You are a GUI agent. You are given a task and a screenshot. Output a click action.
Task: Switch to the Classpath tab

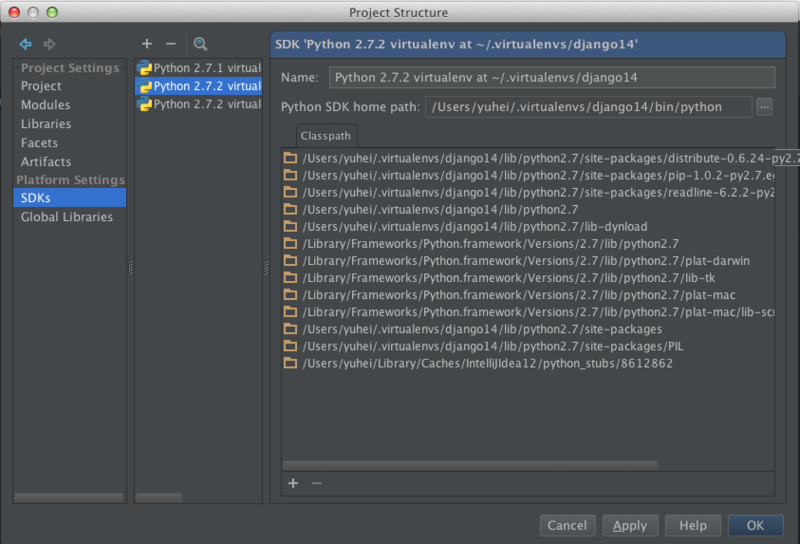click(x=326, y=136)
